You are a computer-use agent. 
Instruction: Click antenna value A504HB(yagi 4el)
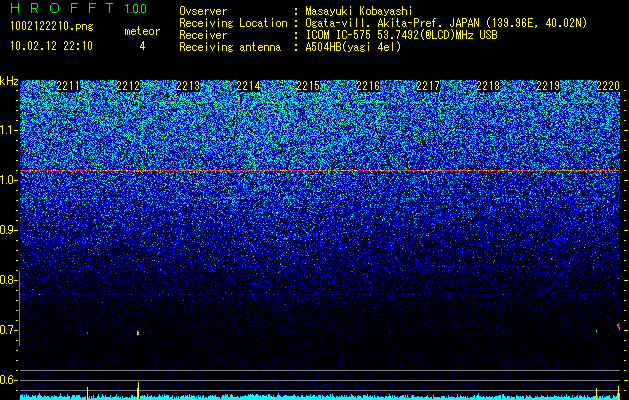(353, 47)
